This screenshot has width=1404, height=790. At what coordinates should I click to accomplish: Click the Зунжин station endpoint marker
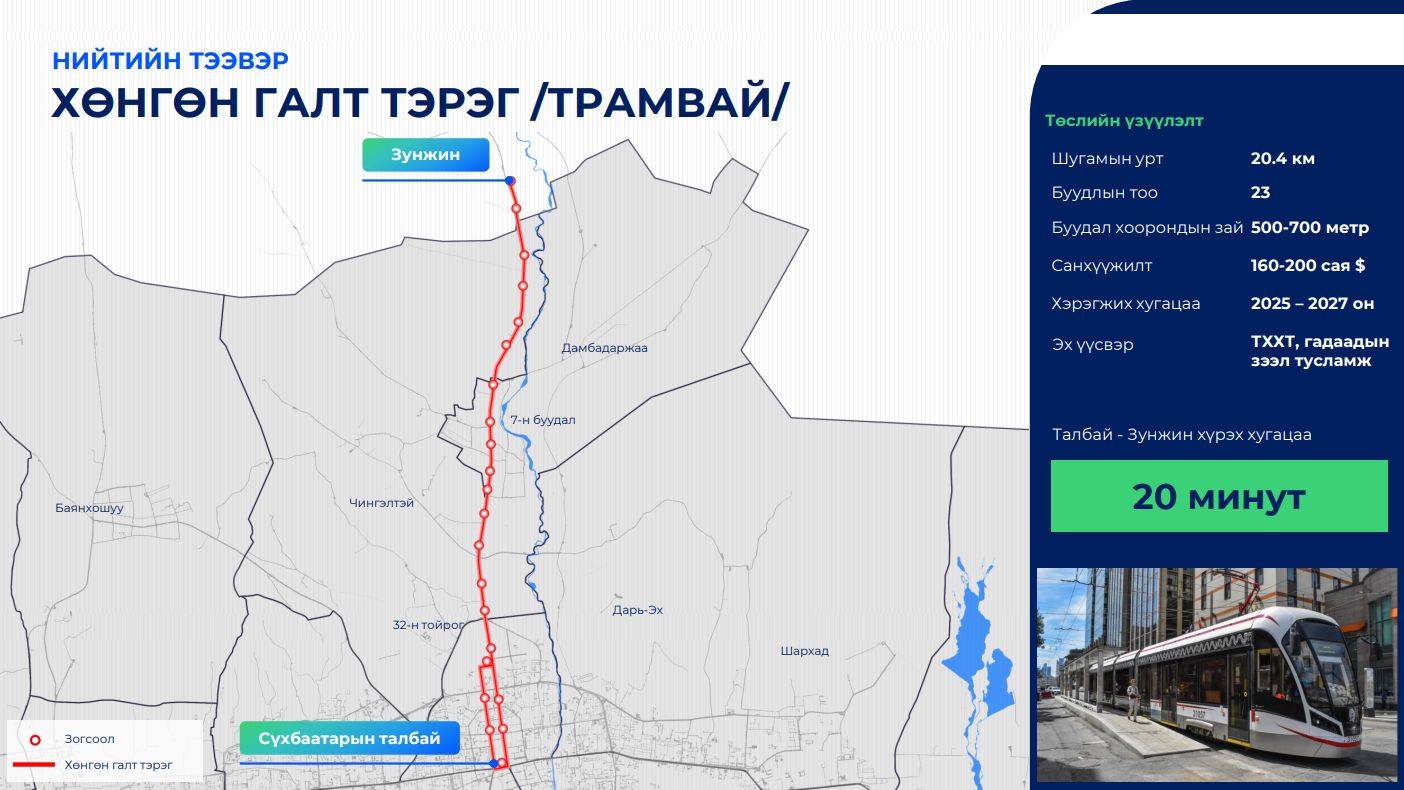(509, 179)
